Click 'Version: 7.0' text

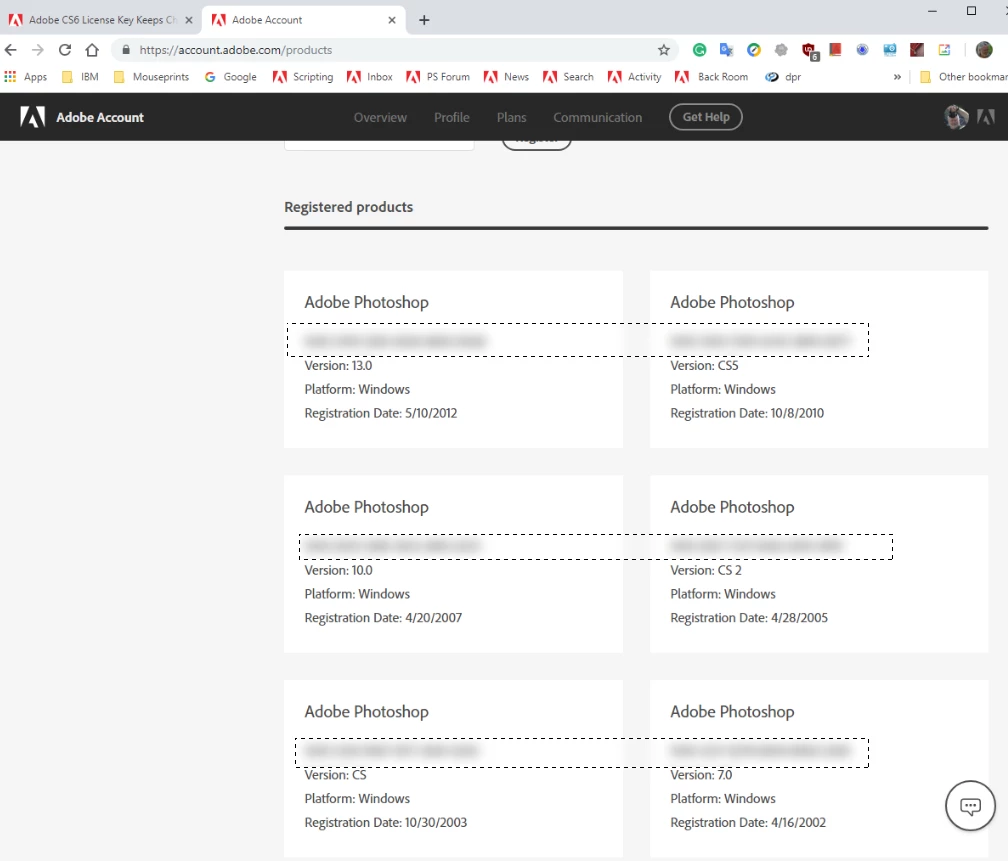pyautogui.click(x=701, y=775)
